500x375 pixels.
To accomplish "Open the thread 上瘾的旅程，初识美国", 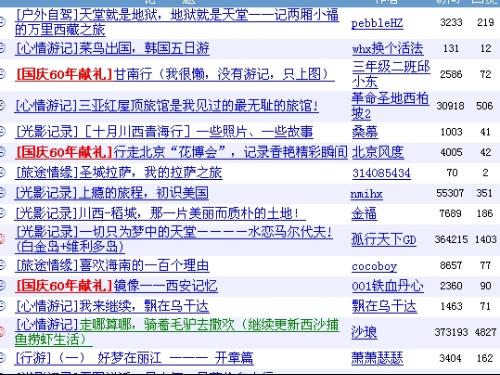I will point(112,193).
